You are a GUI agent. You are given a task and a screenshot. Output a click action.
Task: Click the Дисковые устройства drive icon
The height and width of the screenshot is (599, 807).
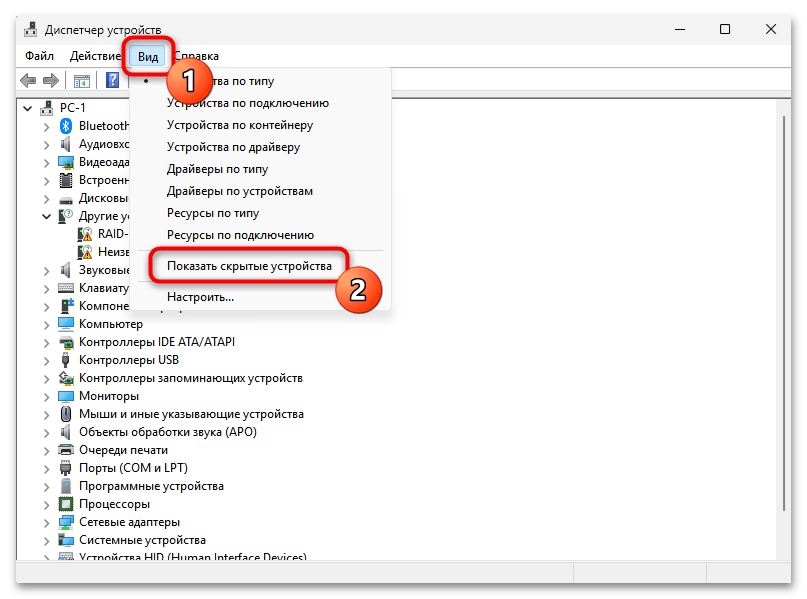(66, 199)
